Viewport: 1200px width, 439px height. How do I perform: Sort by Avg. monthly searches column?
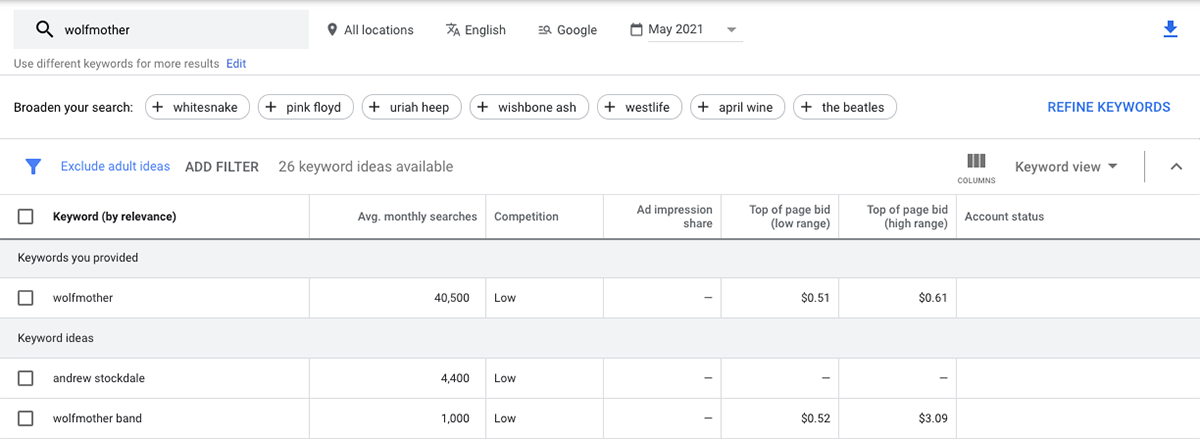417,217
